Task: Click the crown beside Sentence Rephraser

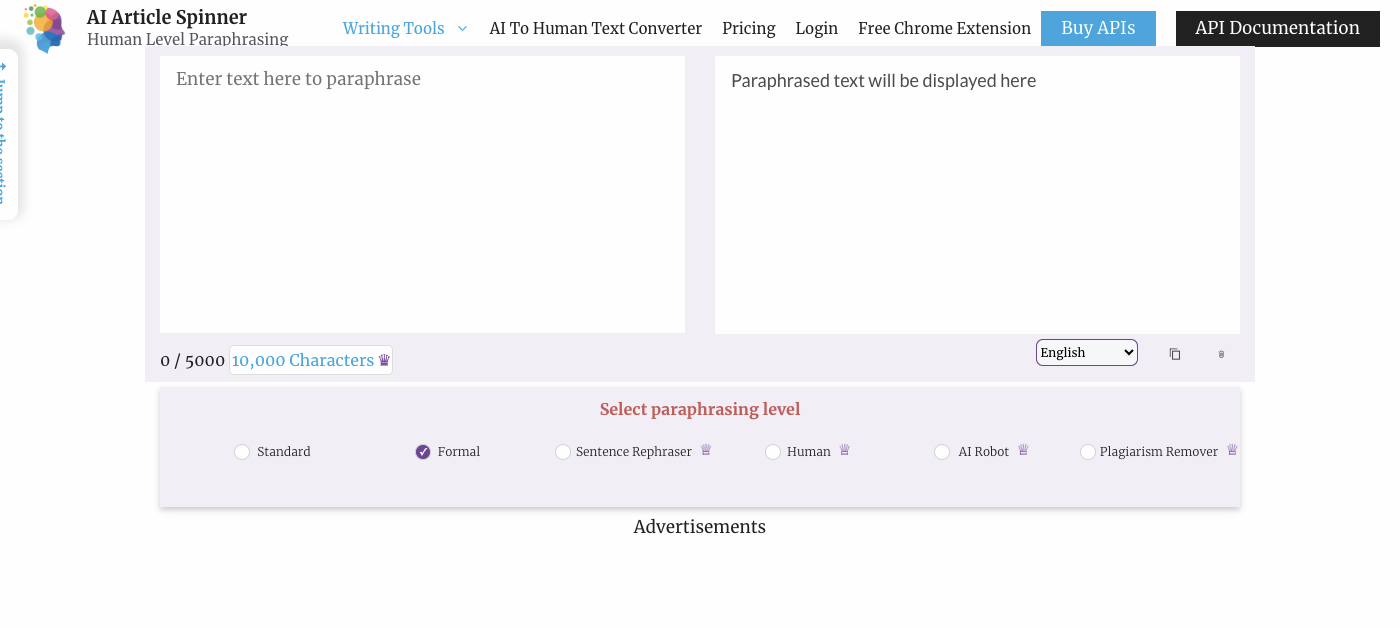Action: [706, 450]
